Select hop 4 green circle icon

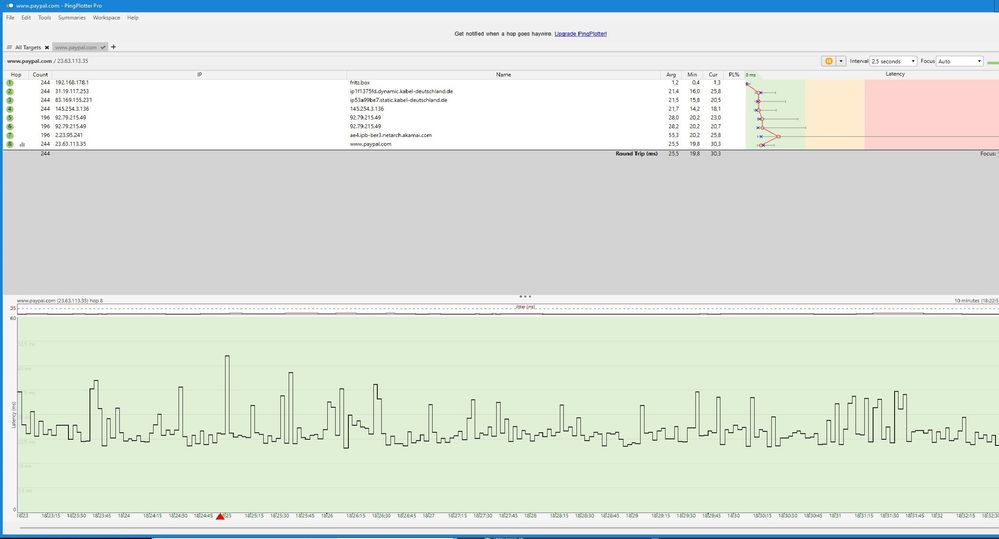coord(10,110)
